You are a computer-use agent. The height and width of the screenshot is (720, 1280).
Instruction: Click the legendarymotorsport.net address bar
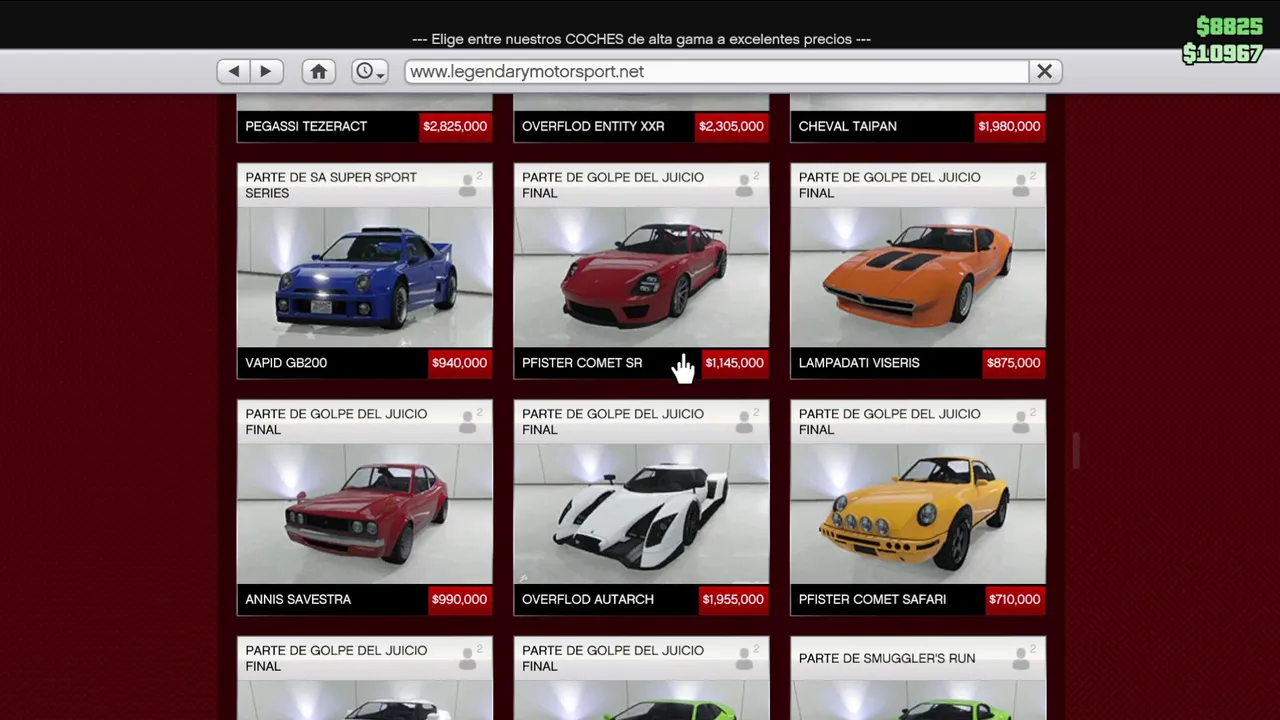point(716,71)
